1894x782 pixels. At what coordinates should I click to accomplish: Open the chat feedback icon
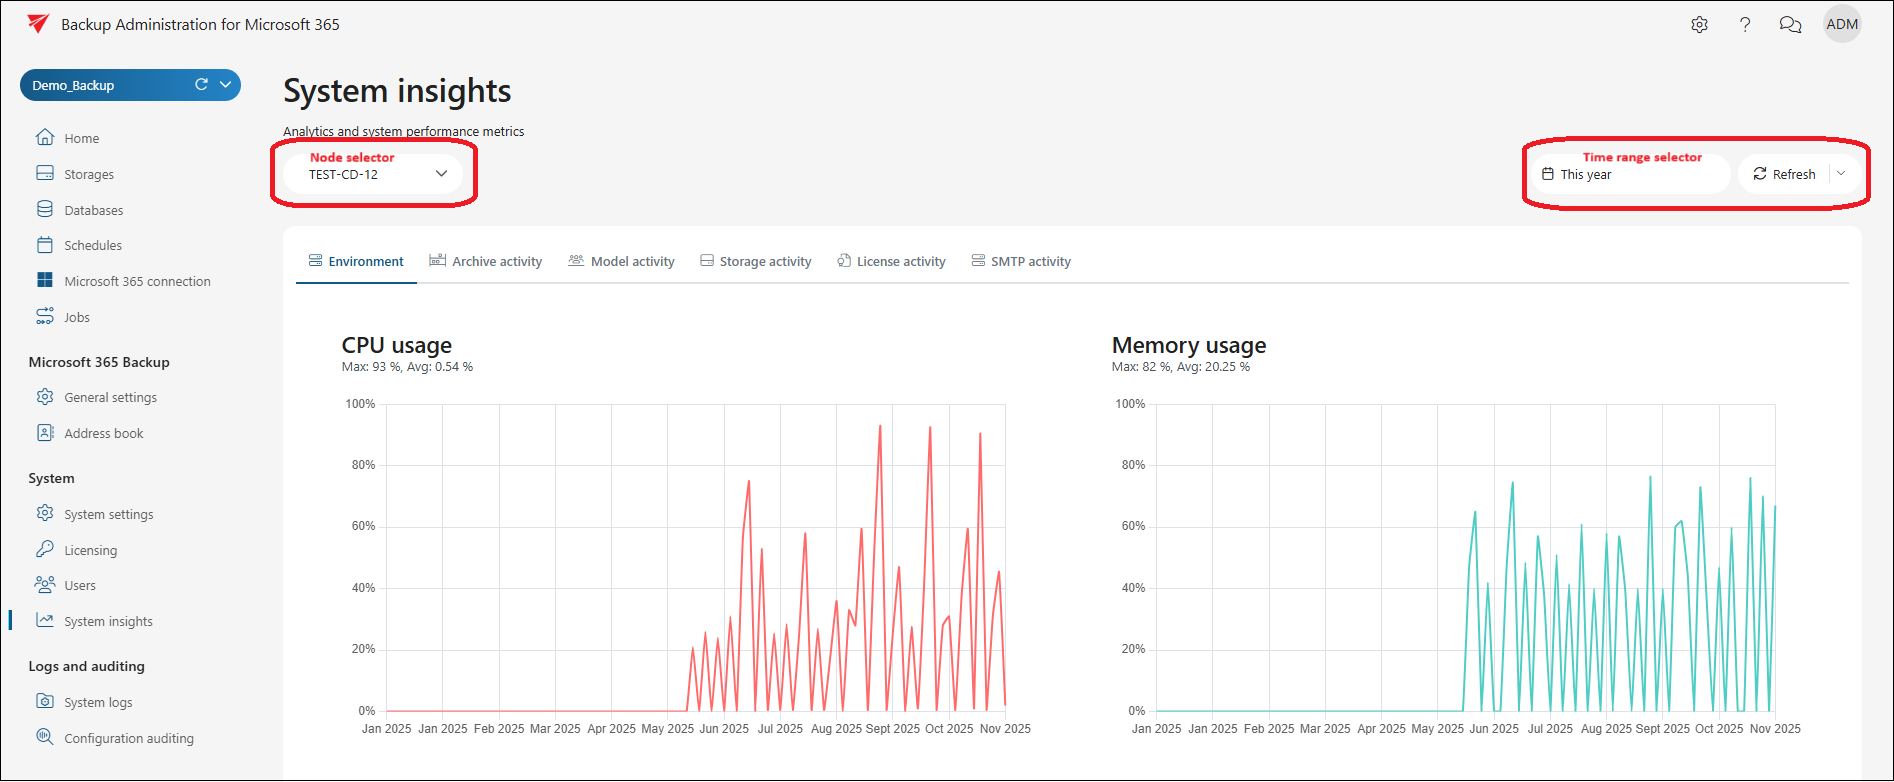click(1790, 25)
